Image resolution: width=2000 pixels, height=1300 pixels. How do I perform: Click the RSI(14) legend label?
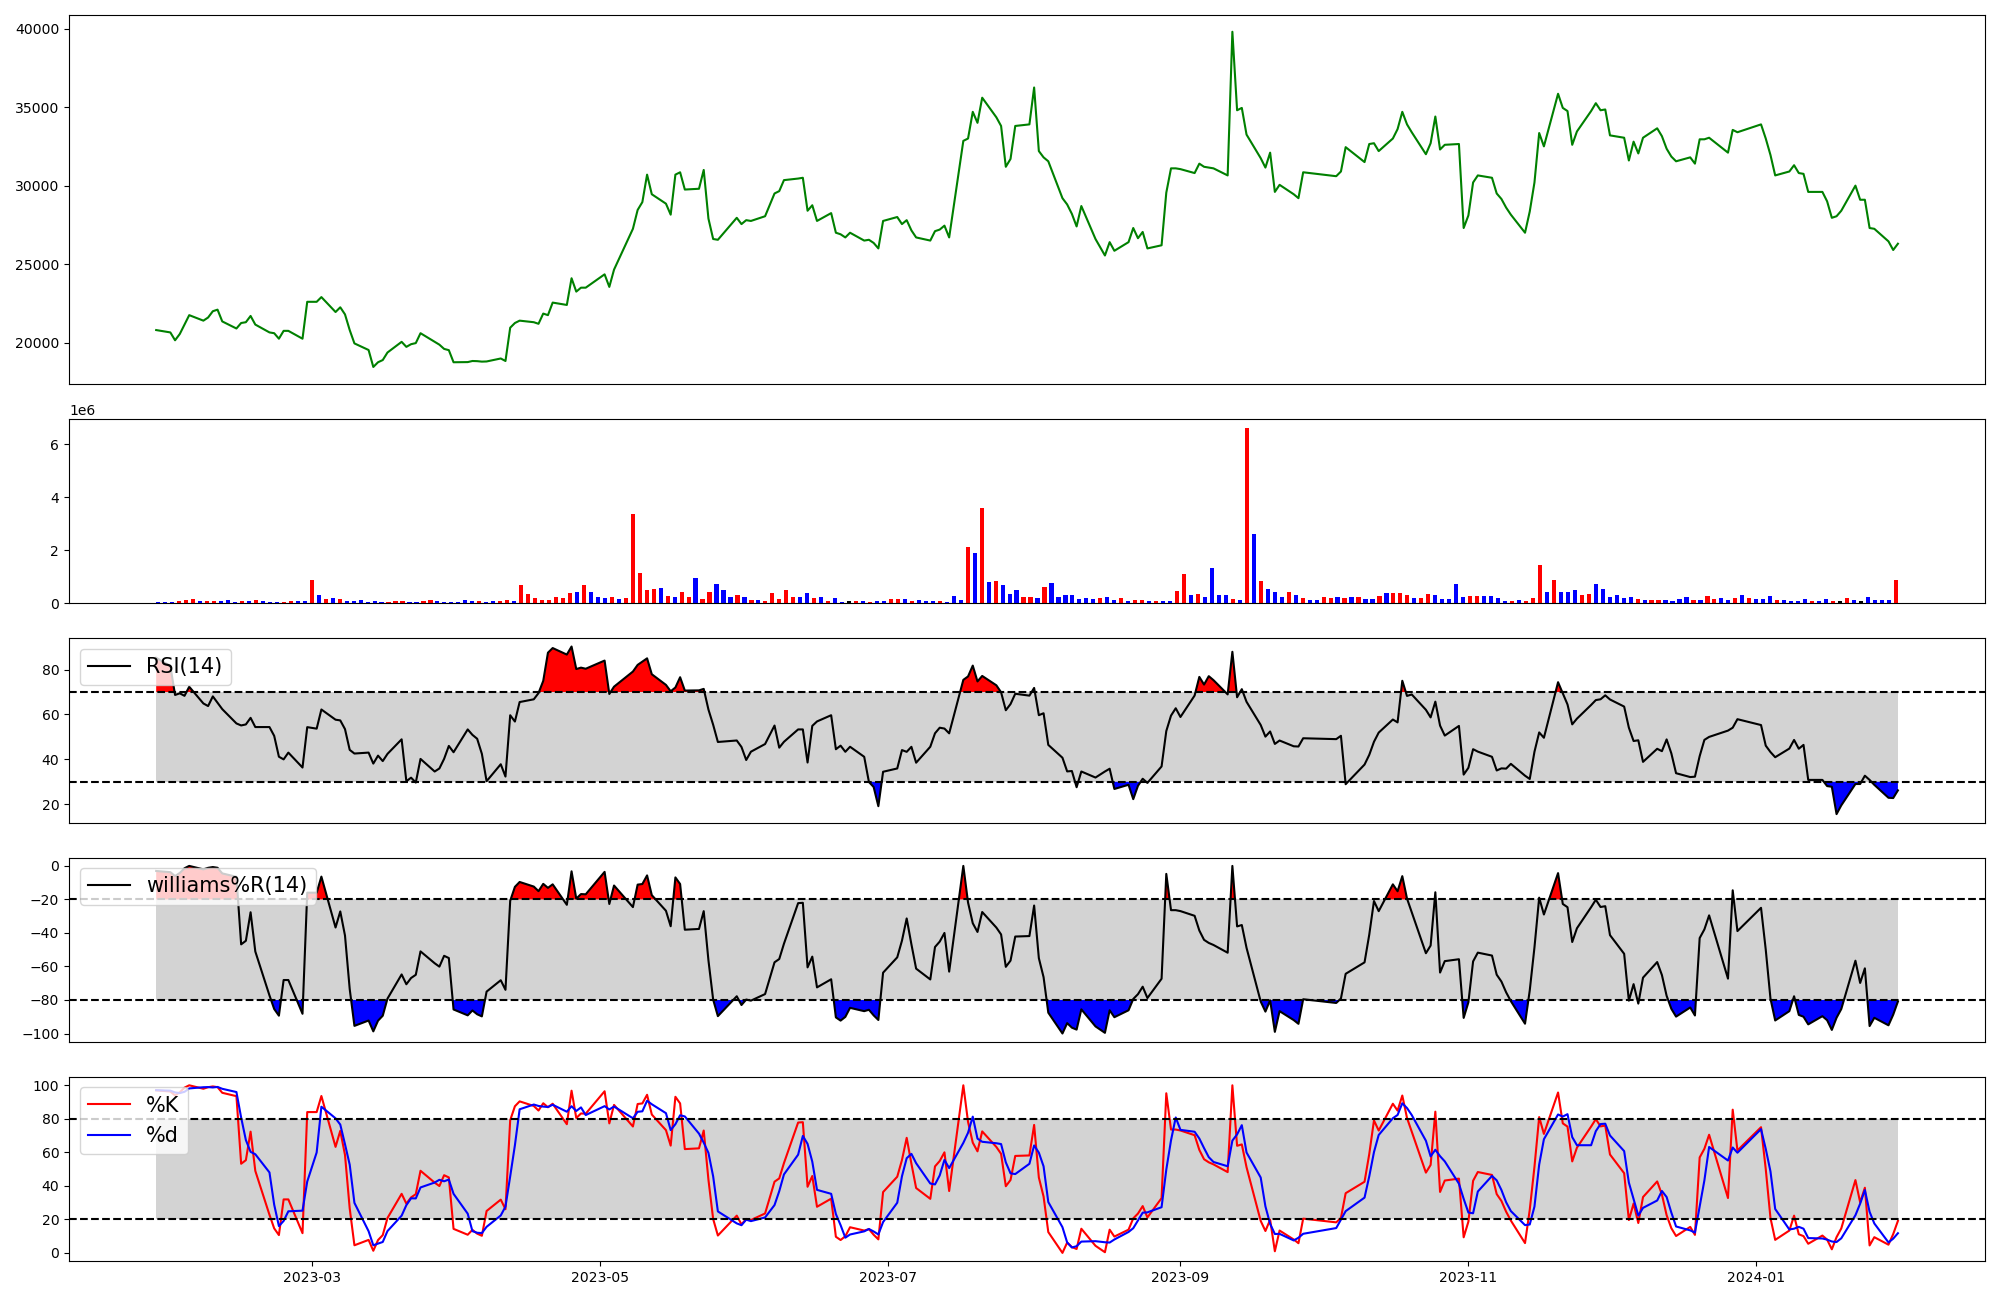click(x=184, y=666)
